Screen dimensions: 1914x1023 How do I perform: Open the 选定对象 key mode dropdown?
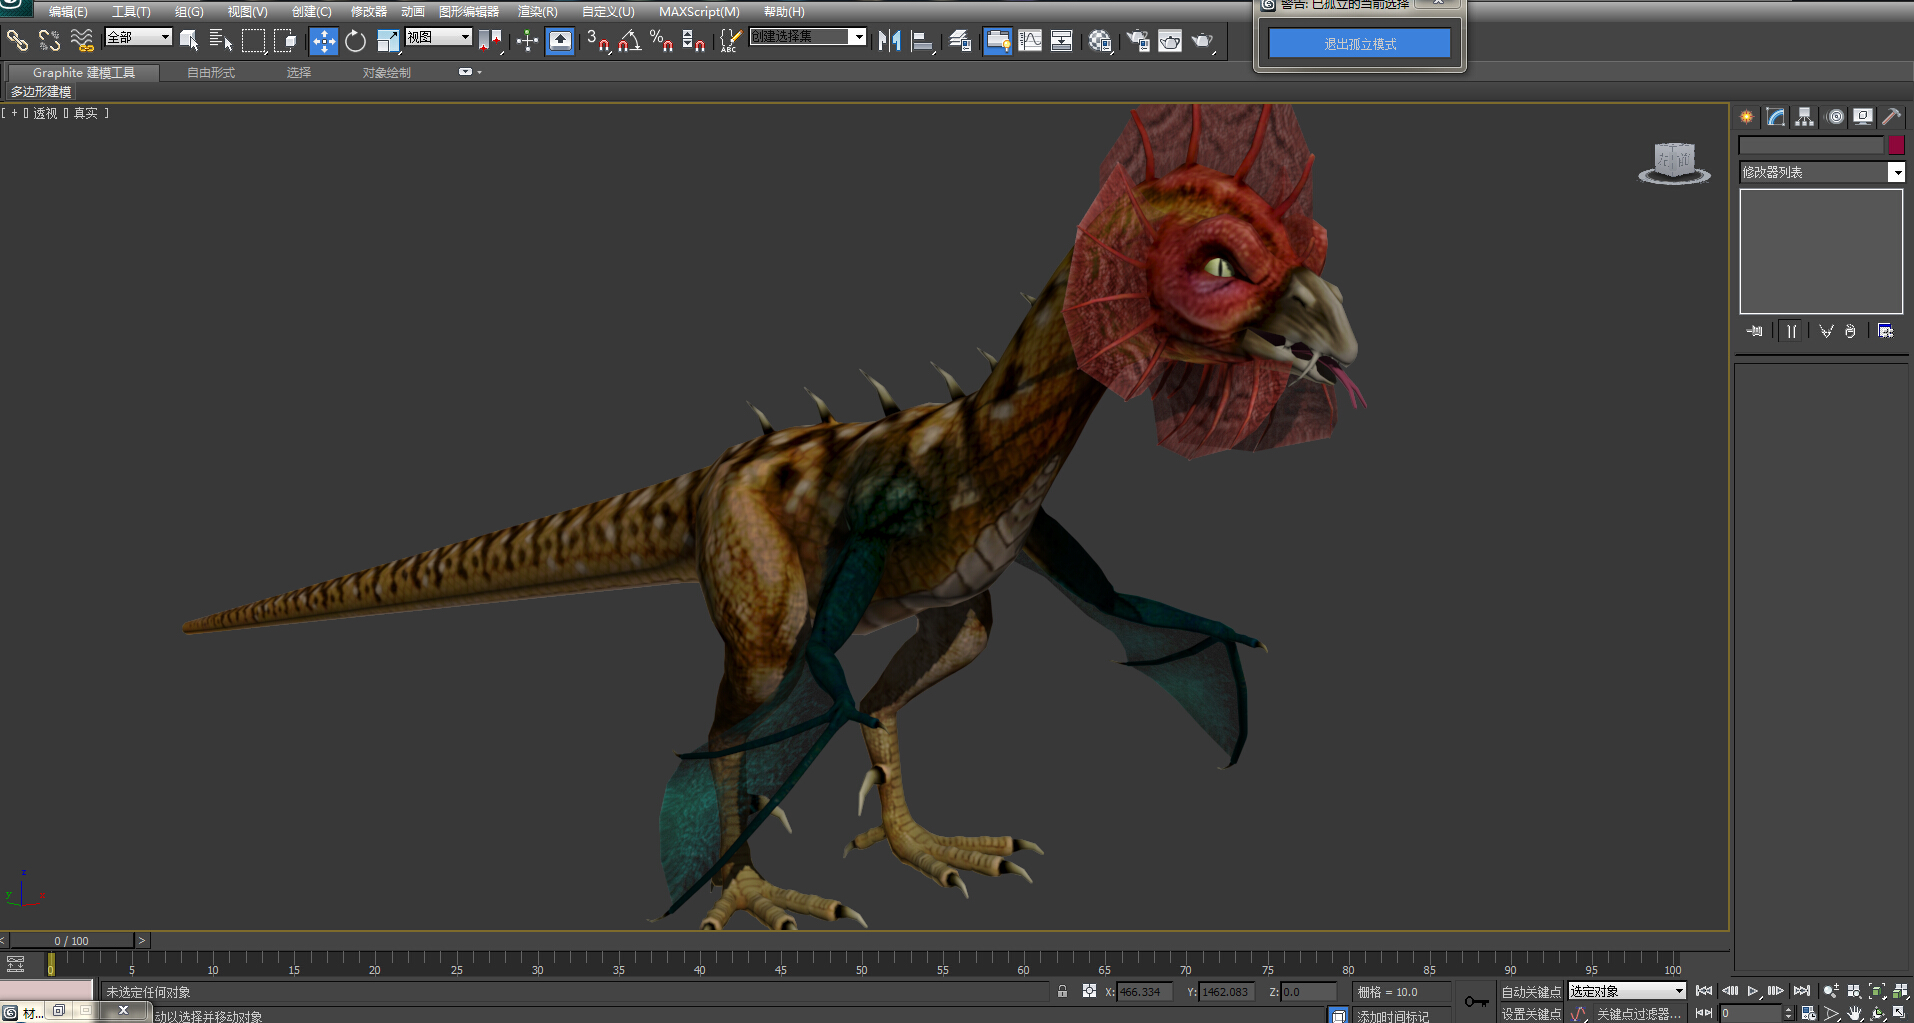click(x=1627, y=991)
